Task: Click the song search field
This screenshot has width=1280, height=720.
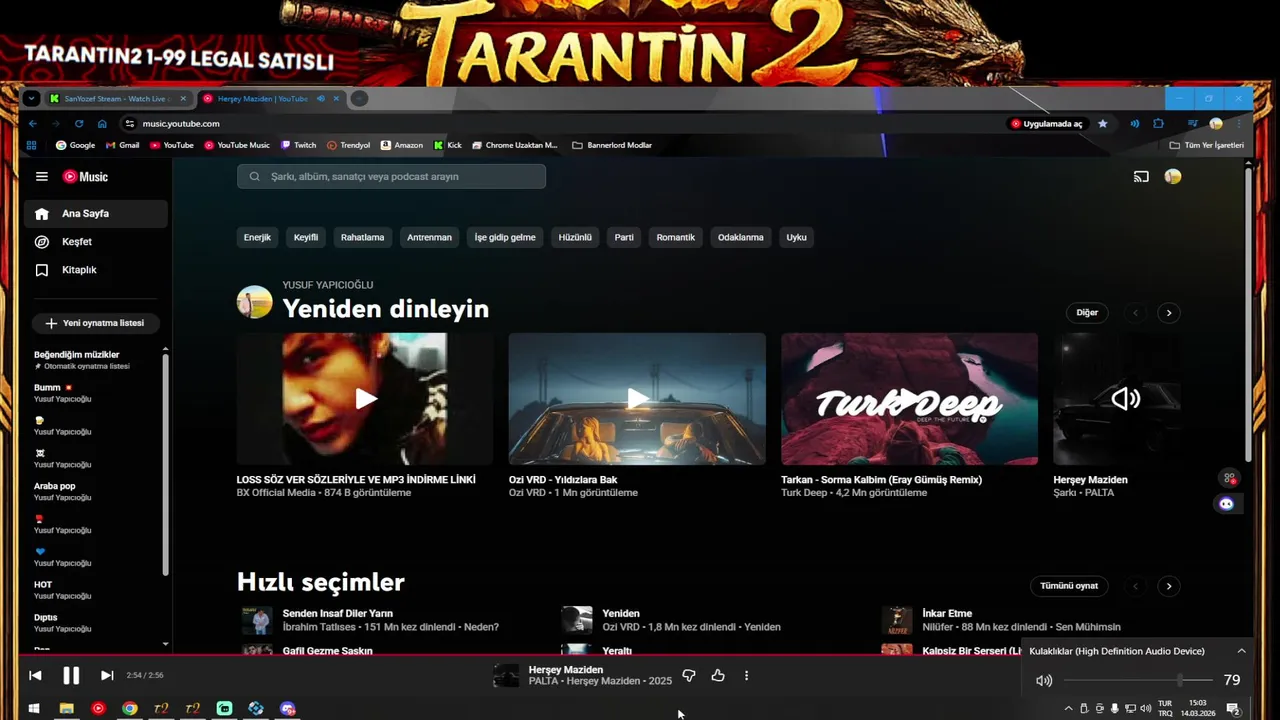Action: point(391,176)
